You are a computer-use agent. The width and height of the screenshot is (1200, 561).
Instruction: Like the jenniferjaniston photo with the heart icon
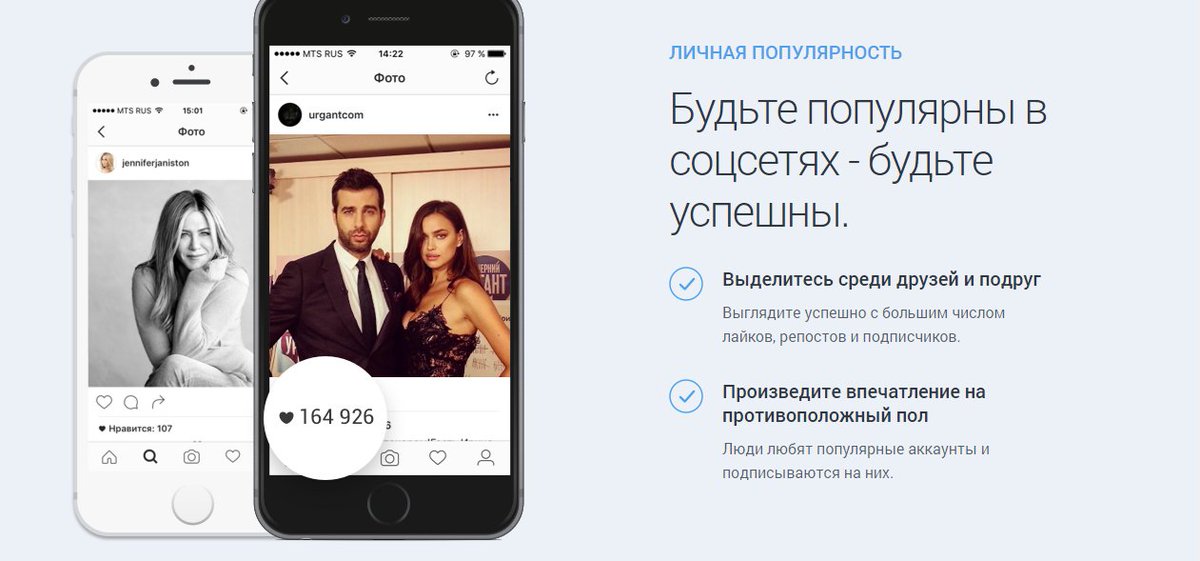point(104,402)
